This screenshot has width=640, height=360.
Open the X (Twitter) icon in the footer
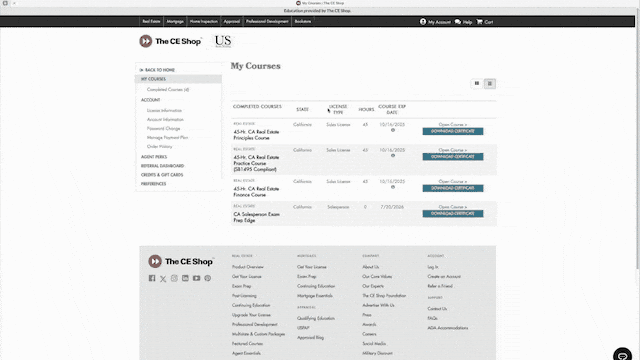[163, 279]
